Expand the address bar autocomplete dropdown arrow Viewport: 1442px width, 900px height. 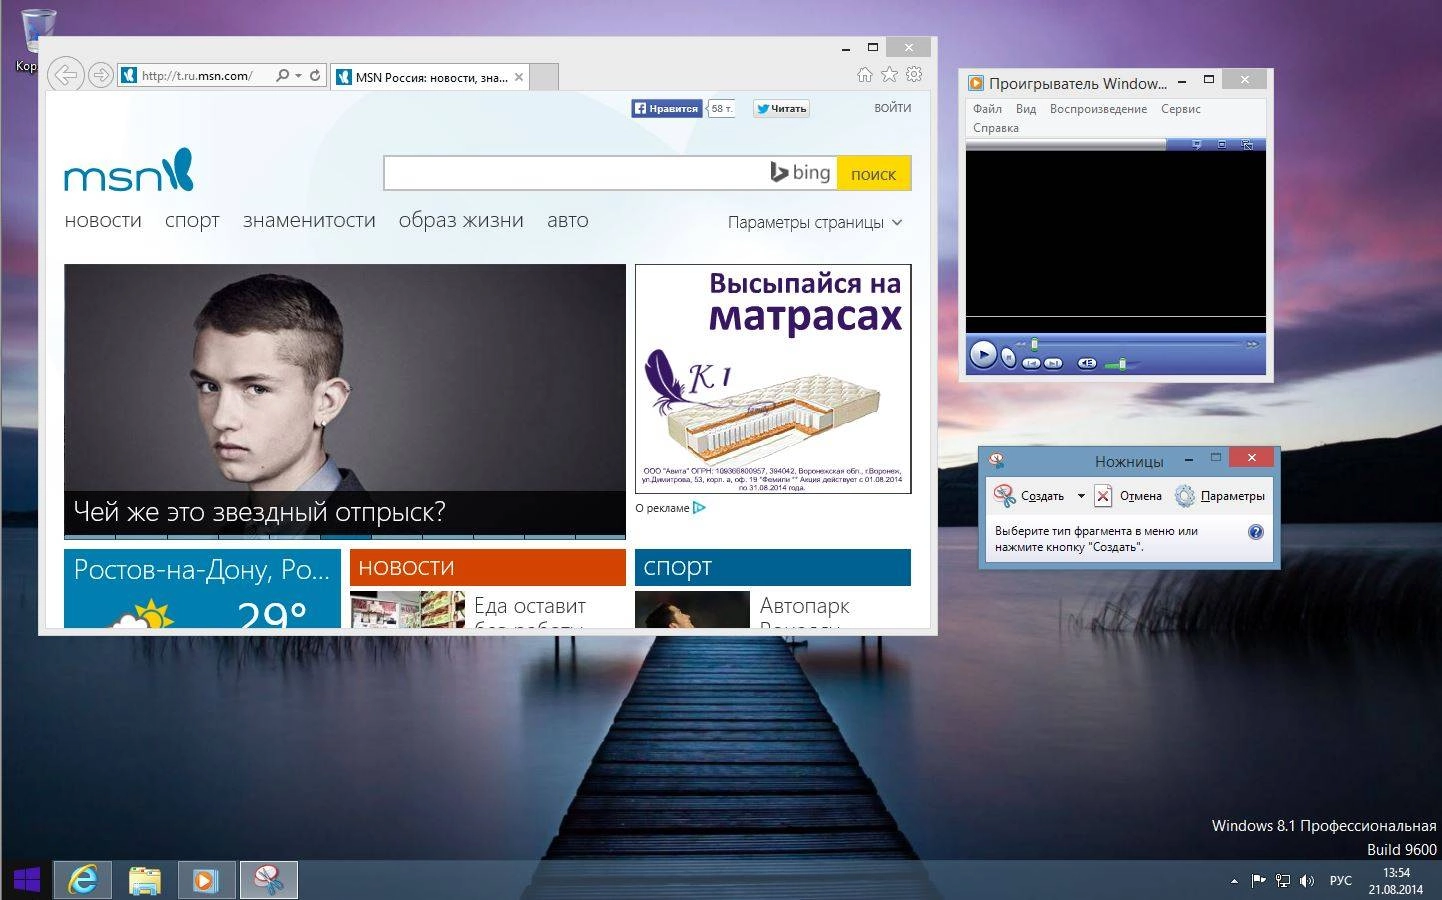(x=298, y=76)
